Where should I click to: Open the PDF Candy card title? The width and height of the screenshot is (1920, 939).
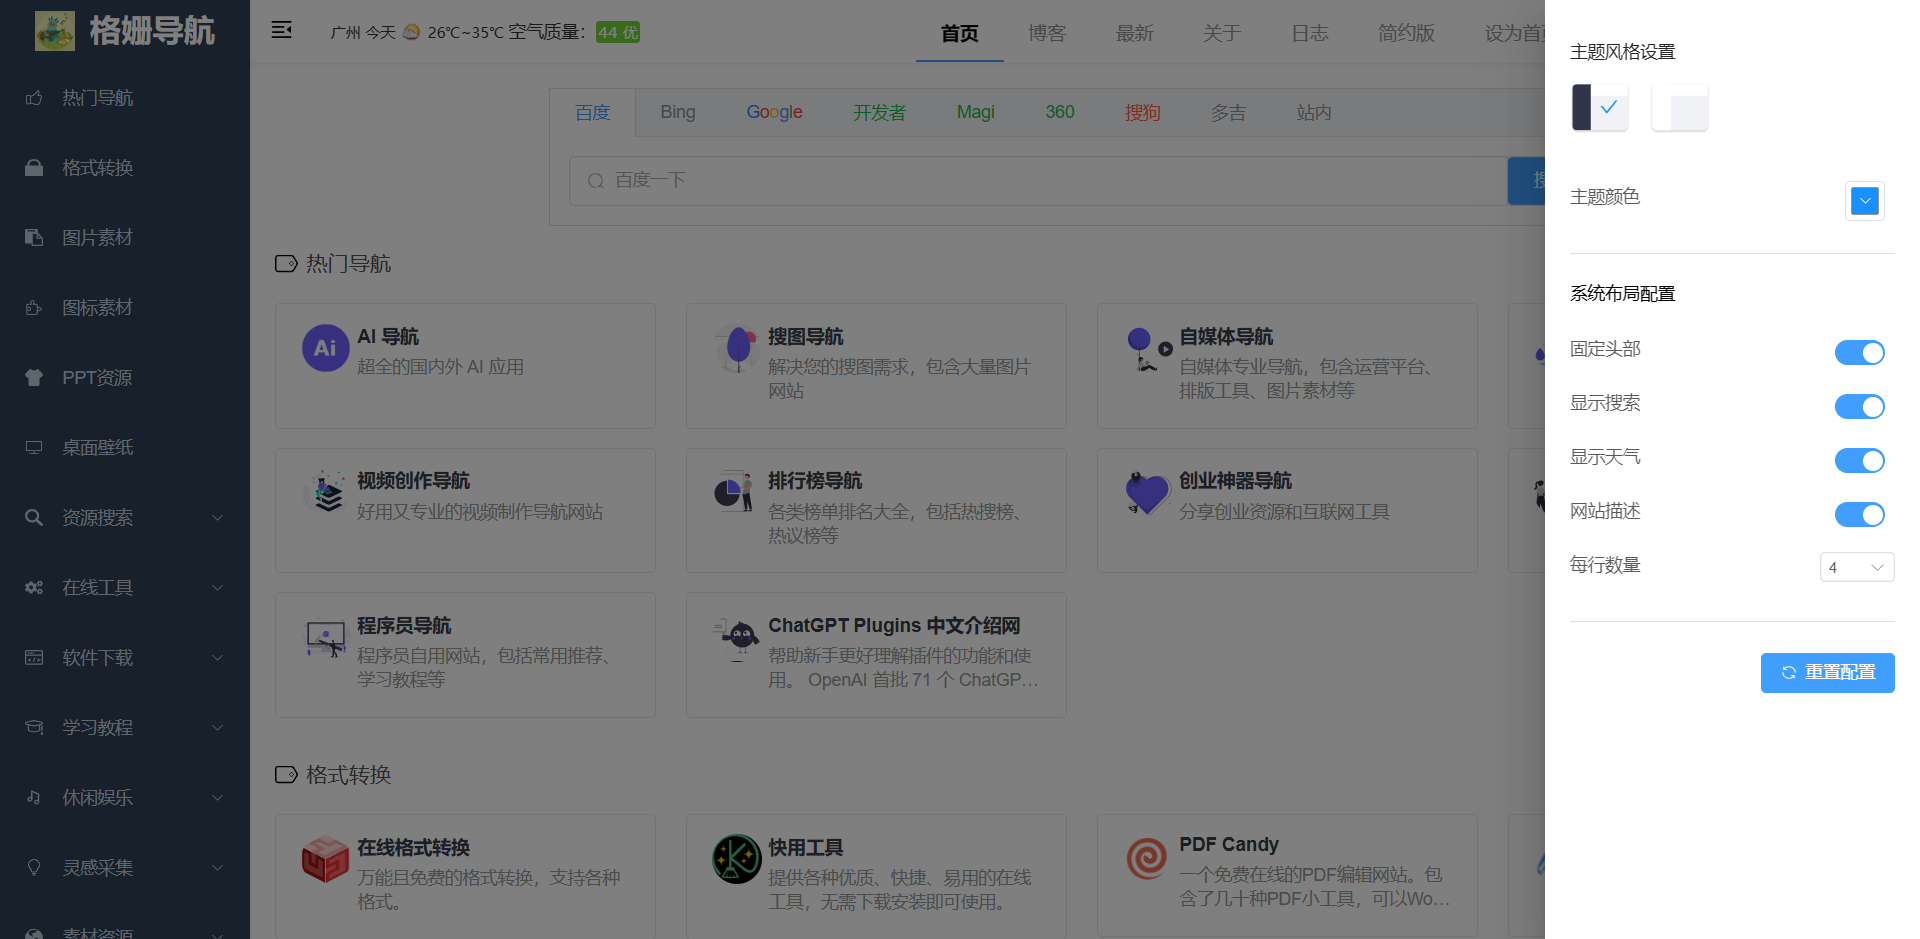click(x=1229, y=844)
